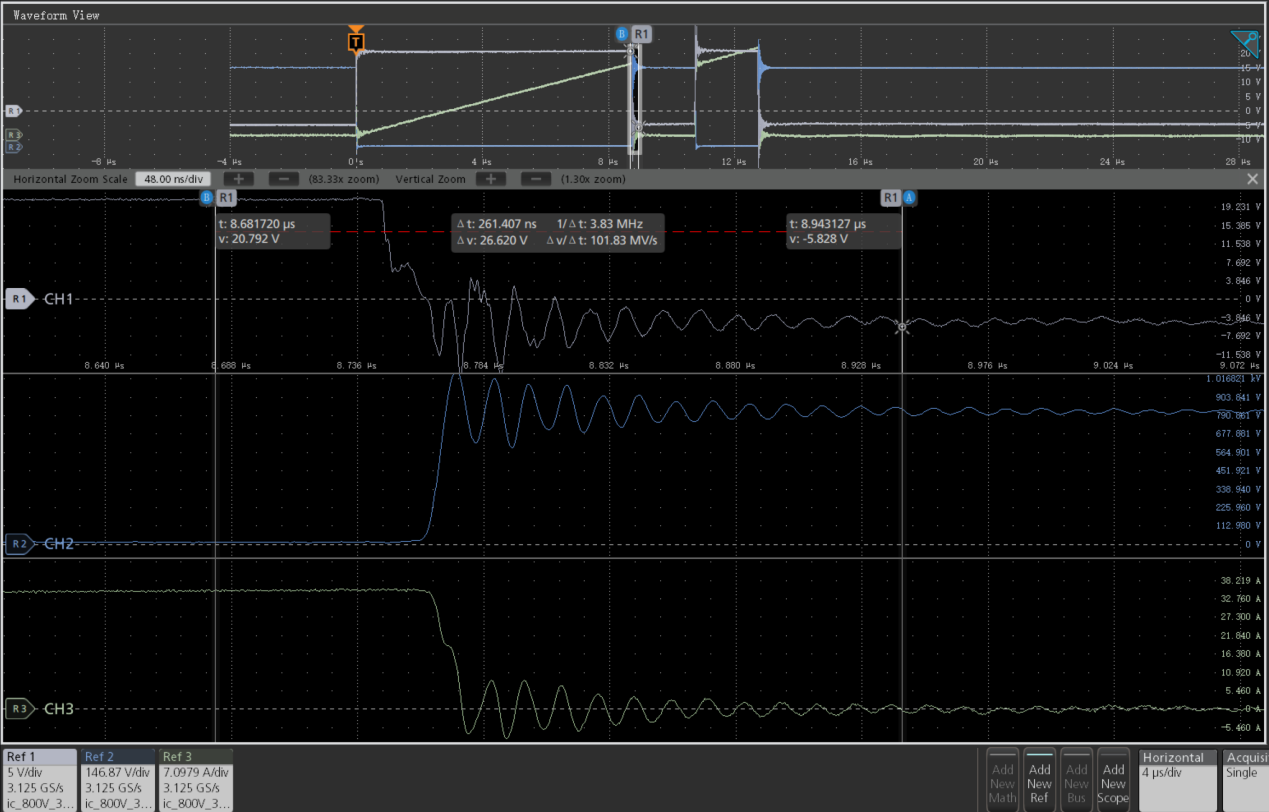The image size is (1269, 812).
Task: Open the Ref 2 settings badge
Action: point(117,780)
